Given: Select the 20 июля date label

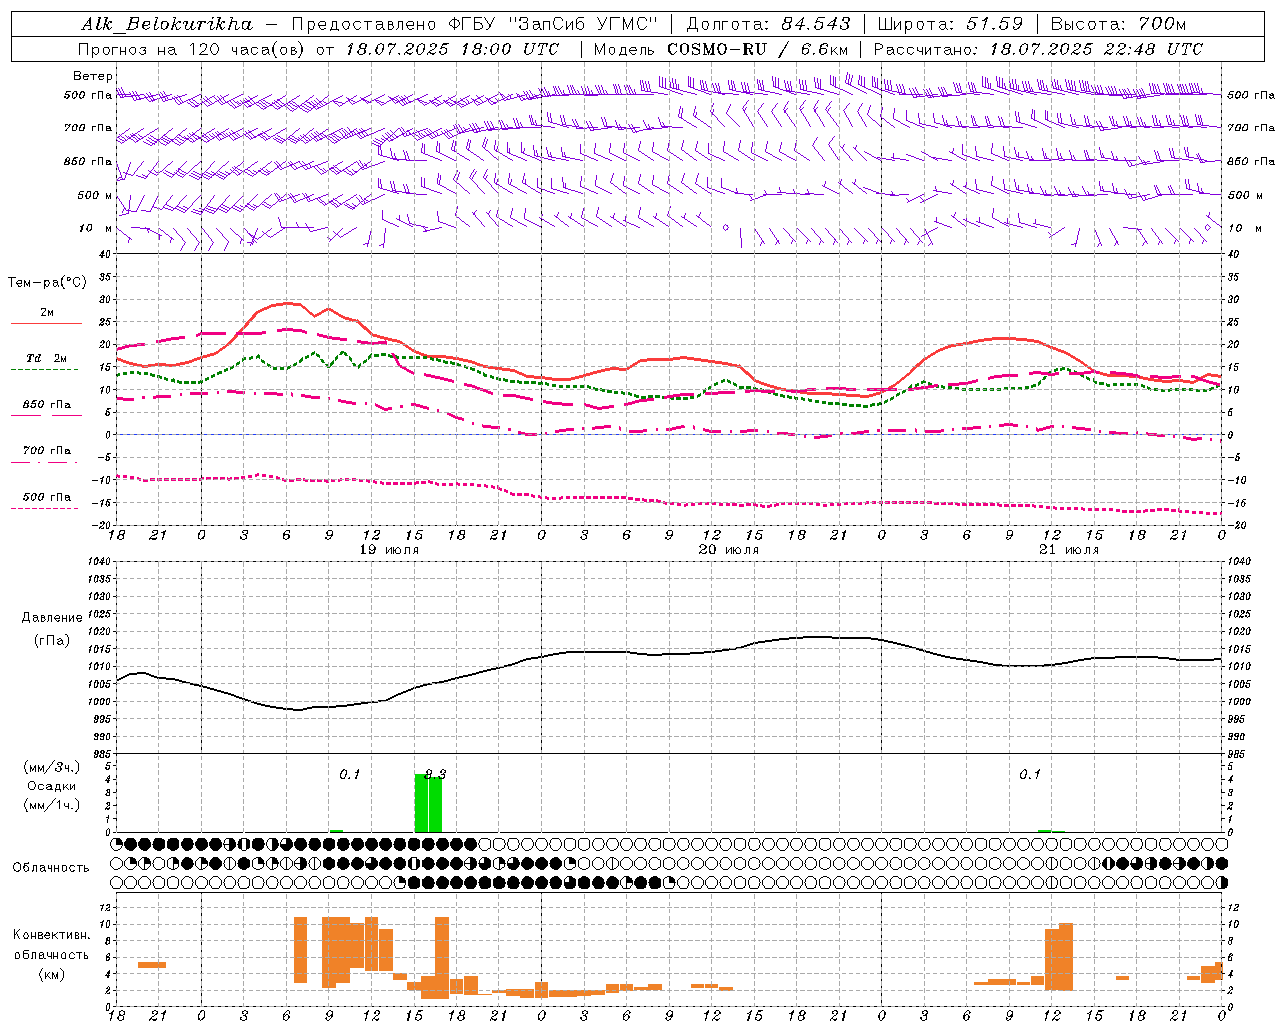Looking at the screenshot, I should (x=729, y=550).
